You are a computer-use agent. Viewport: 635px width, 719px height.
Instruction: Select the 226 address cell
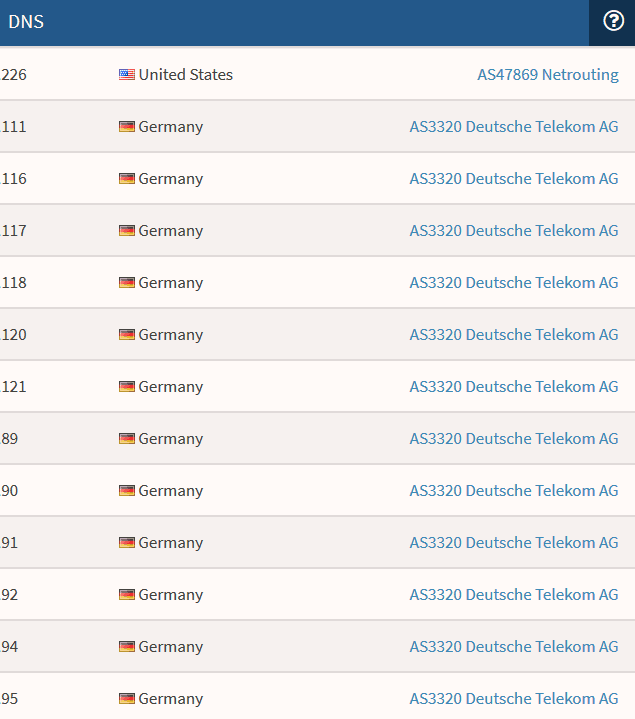coord(13,74)
